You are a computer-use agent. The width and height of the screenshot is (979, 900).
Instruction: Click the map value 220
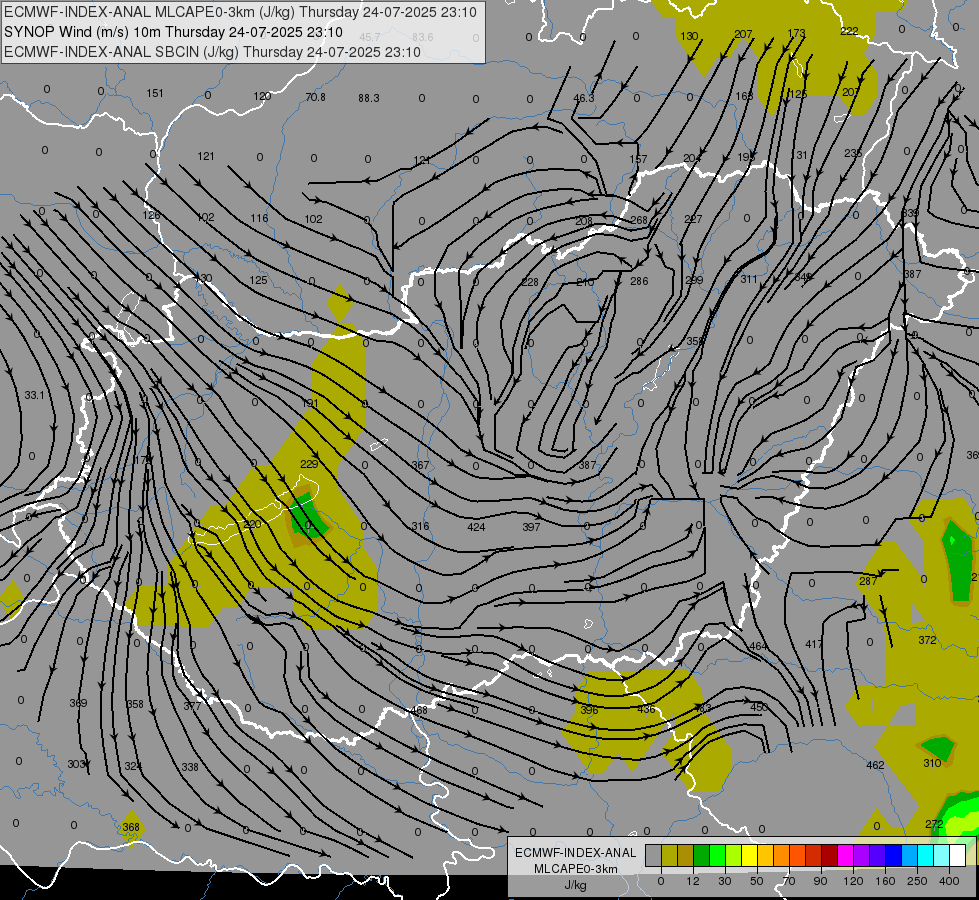pyautogui.click(x=252, y=525)
